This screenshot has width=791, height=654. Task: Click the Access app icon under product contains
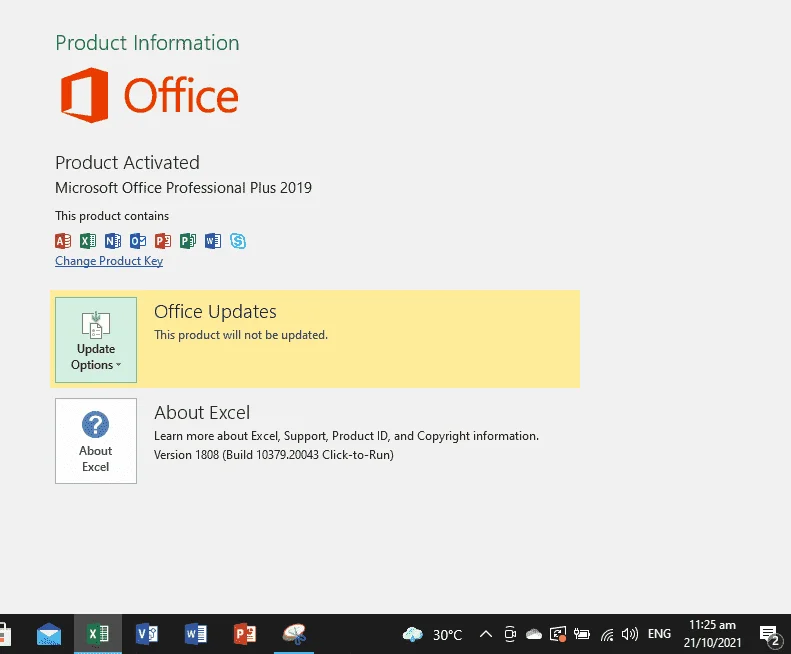coord(63,241)
